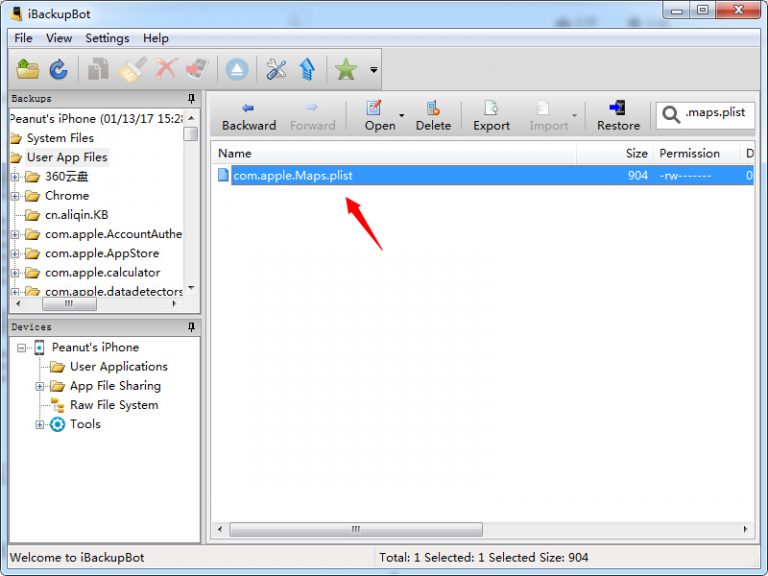Viewport: 768px width, 576px height.
Task: Click the Backups tree scroll down arrow
Action: 192,288
